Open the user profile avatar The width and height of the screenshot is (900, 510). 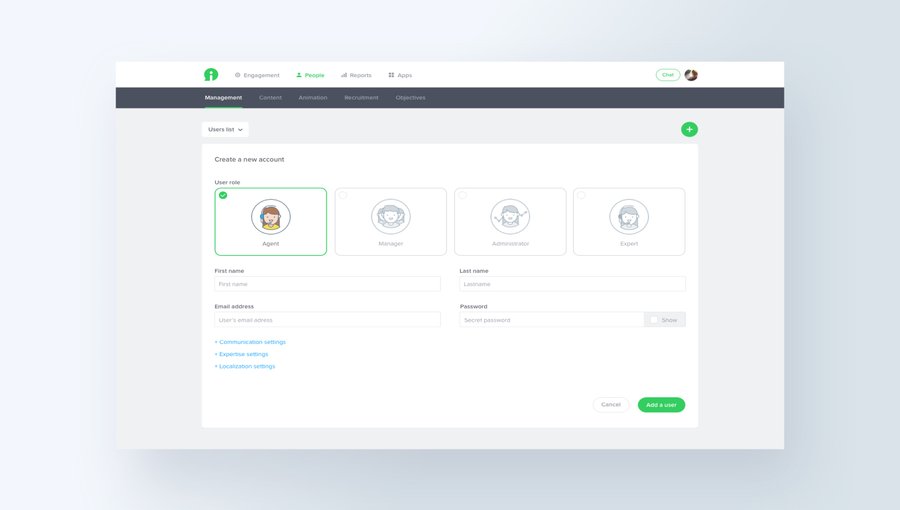(x=691, y=75)
